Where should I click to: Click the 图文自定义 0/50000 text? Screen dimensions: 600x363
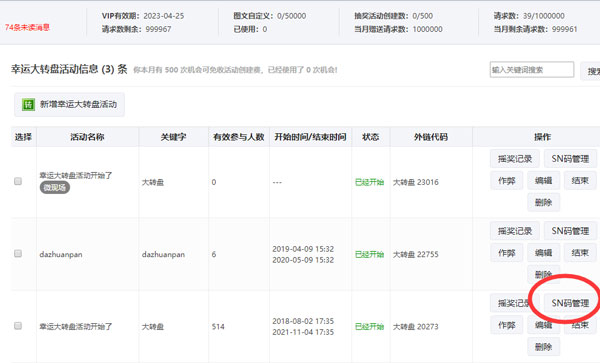pyautogui.click(x=270, y=16)
